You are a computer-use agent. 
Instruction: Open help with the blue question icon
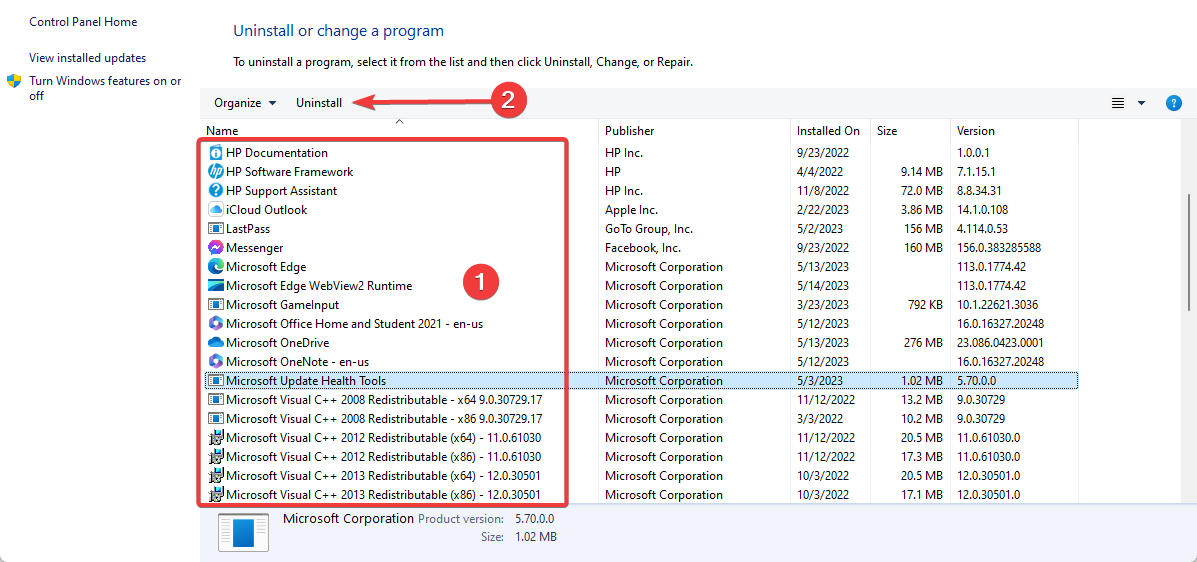[1174, 103]
